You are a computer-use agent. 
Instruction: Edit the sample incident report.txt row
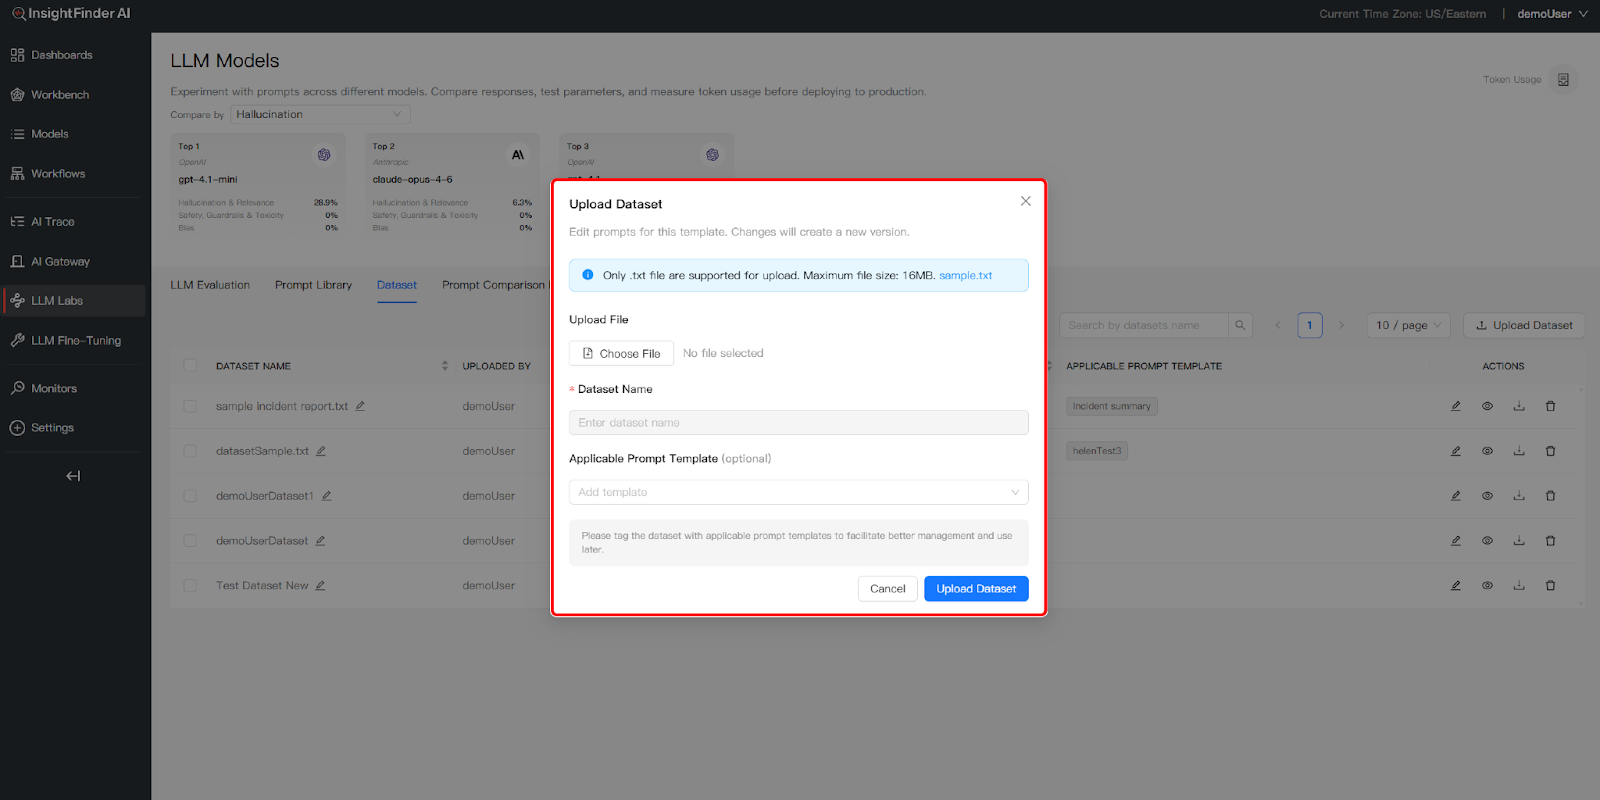(x=1456, y=406)
